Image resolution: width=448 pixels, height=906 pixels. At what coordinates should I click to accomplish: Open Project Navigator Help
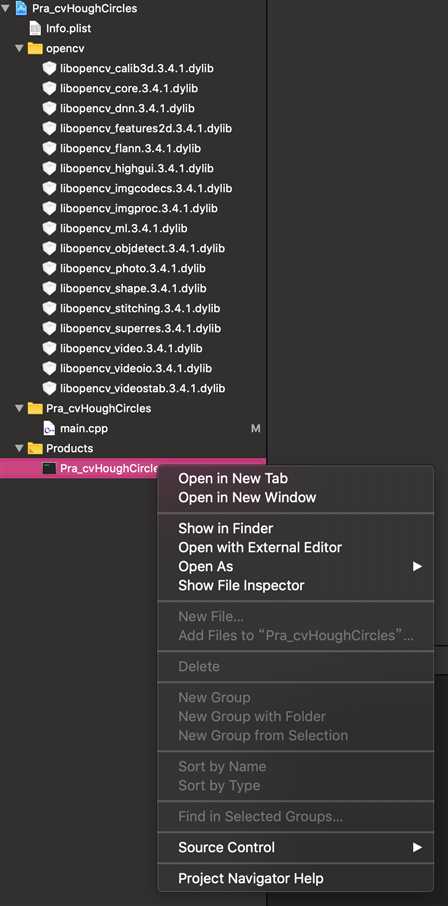tap(251, 878)
